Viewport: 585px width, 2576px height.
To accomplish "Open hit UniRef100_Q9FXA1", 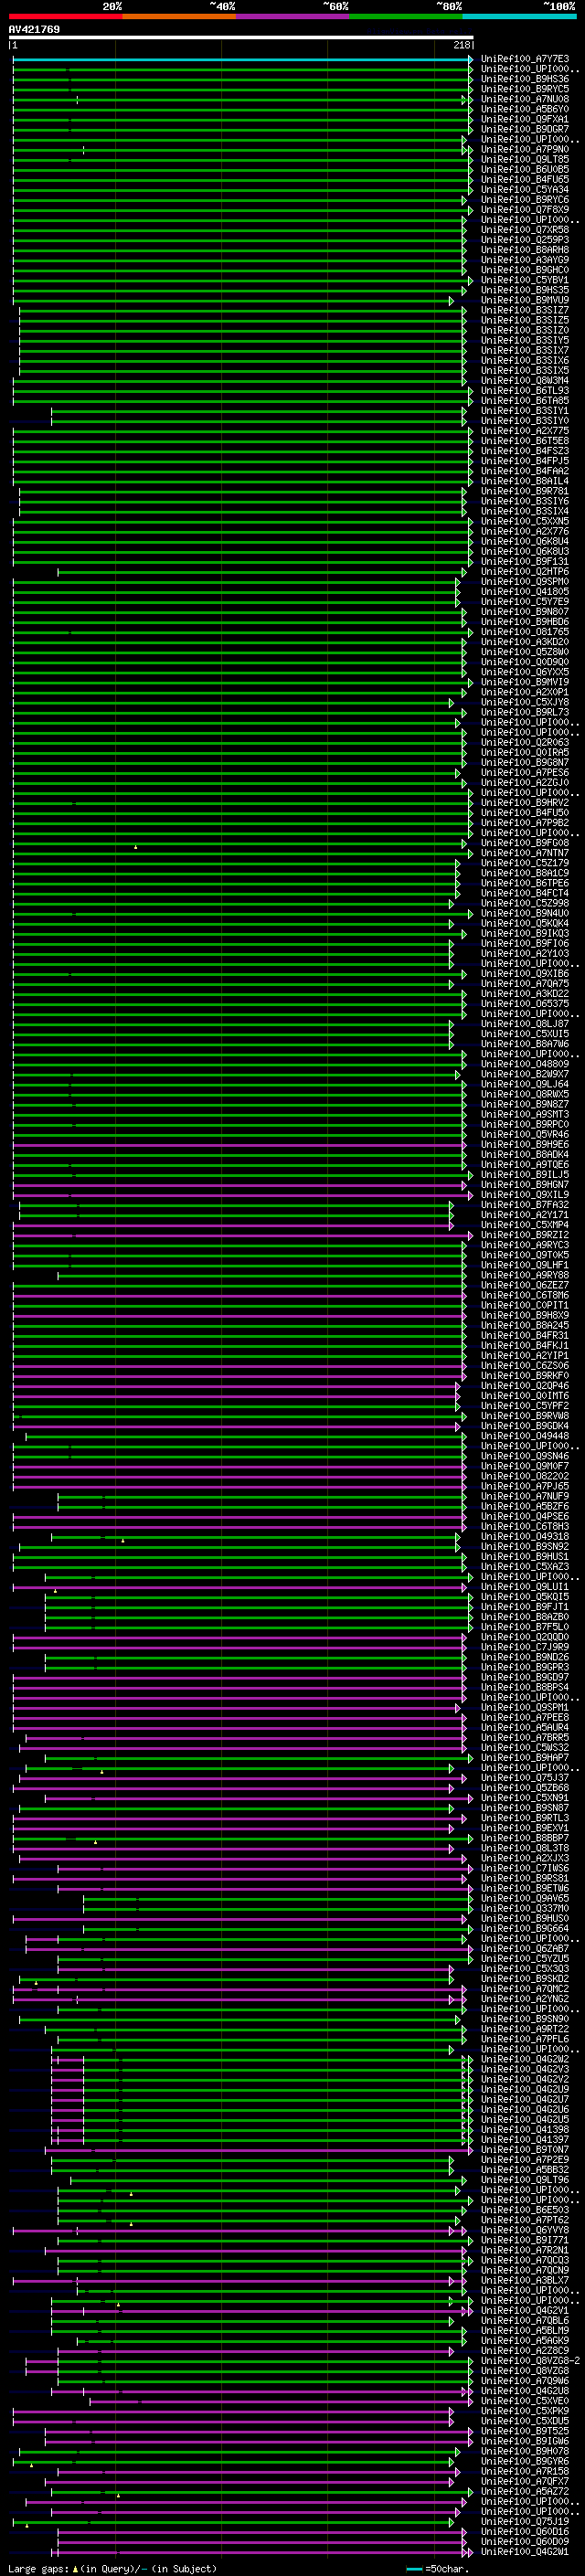I will (525, 119).
